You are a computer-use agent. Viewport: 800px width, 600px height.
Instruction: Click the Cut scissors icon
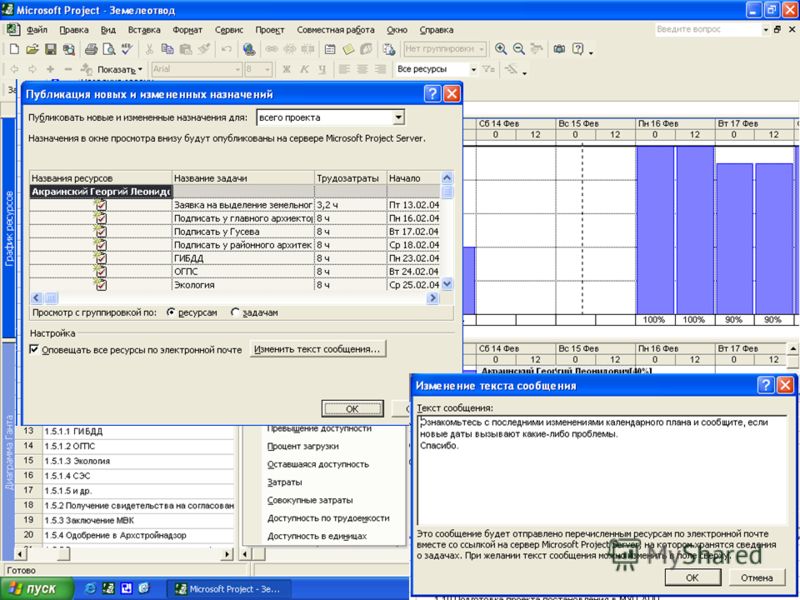(x=149, y=49)
